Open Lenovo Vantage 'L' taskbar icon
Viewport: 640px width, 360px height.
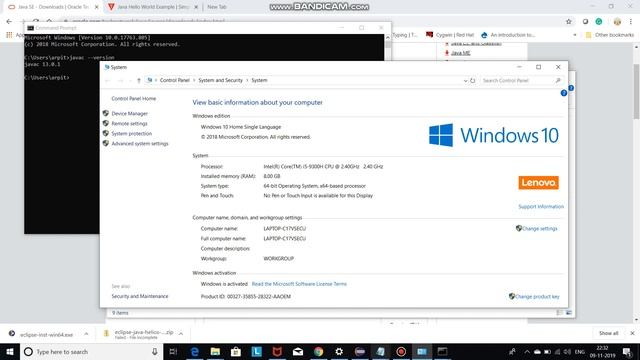(256, 351)
